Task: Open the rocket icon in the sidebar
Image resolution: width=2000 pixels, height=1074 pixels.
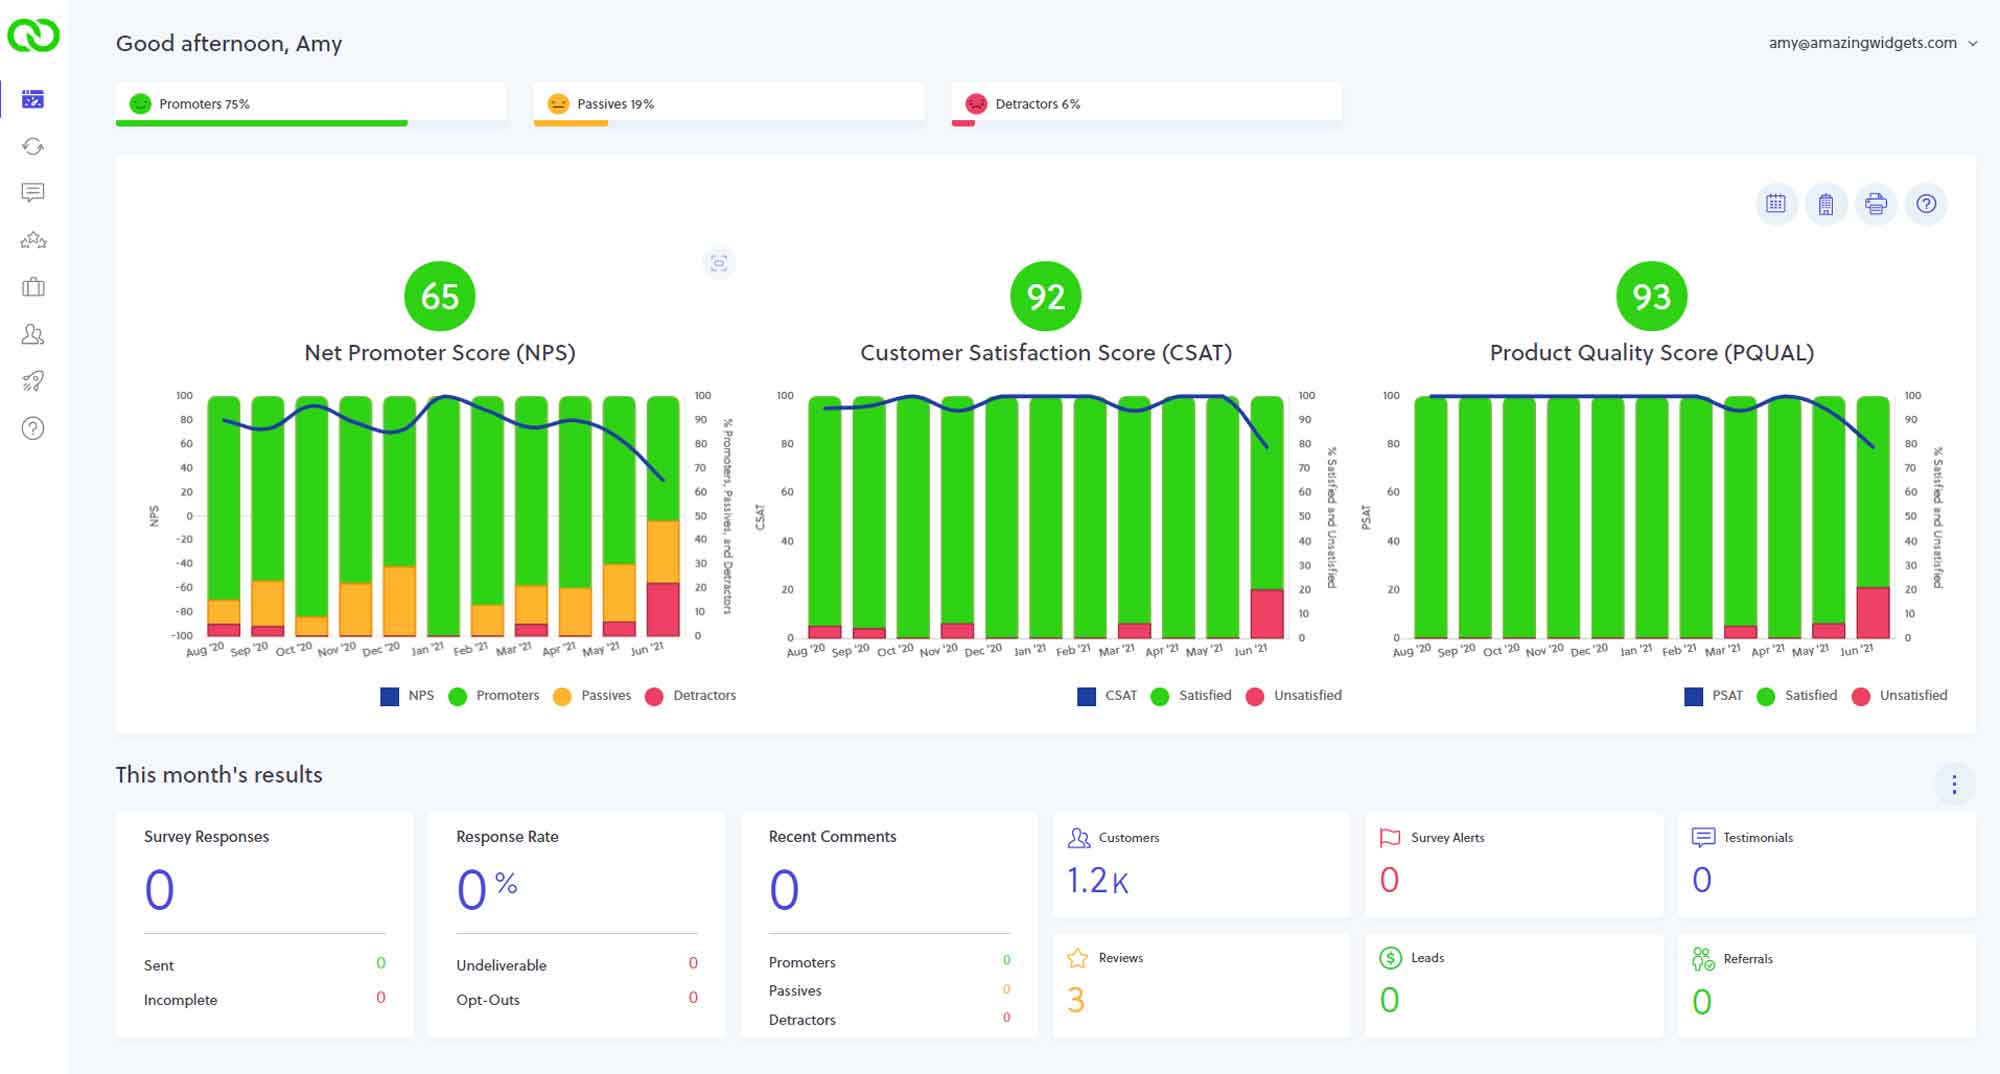Action: 33,381
